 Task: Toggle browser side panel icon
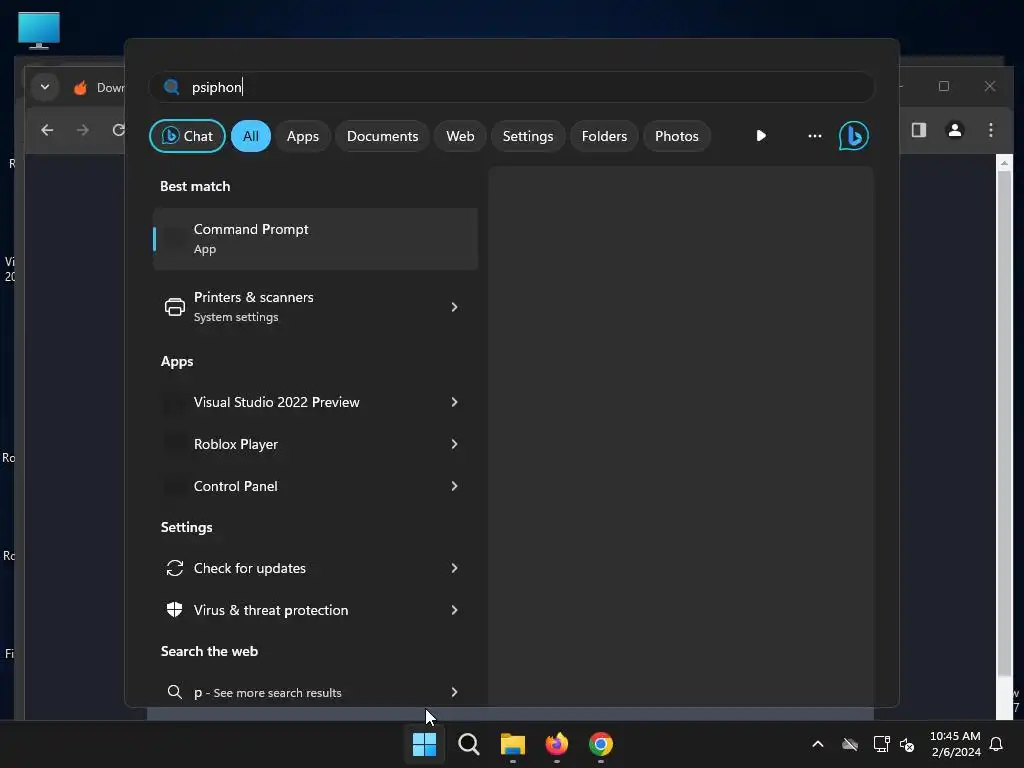[x=919, y=130]
